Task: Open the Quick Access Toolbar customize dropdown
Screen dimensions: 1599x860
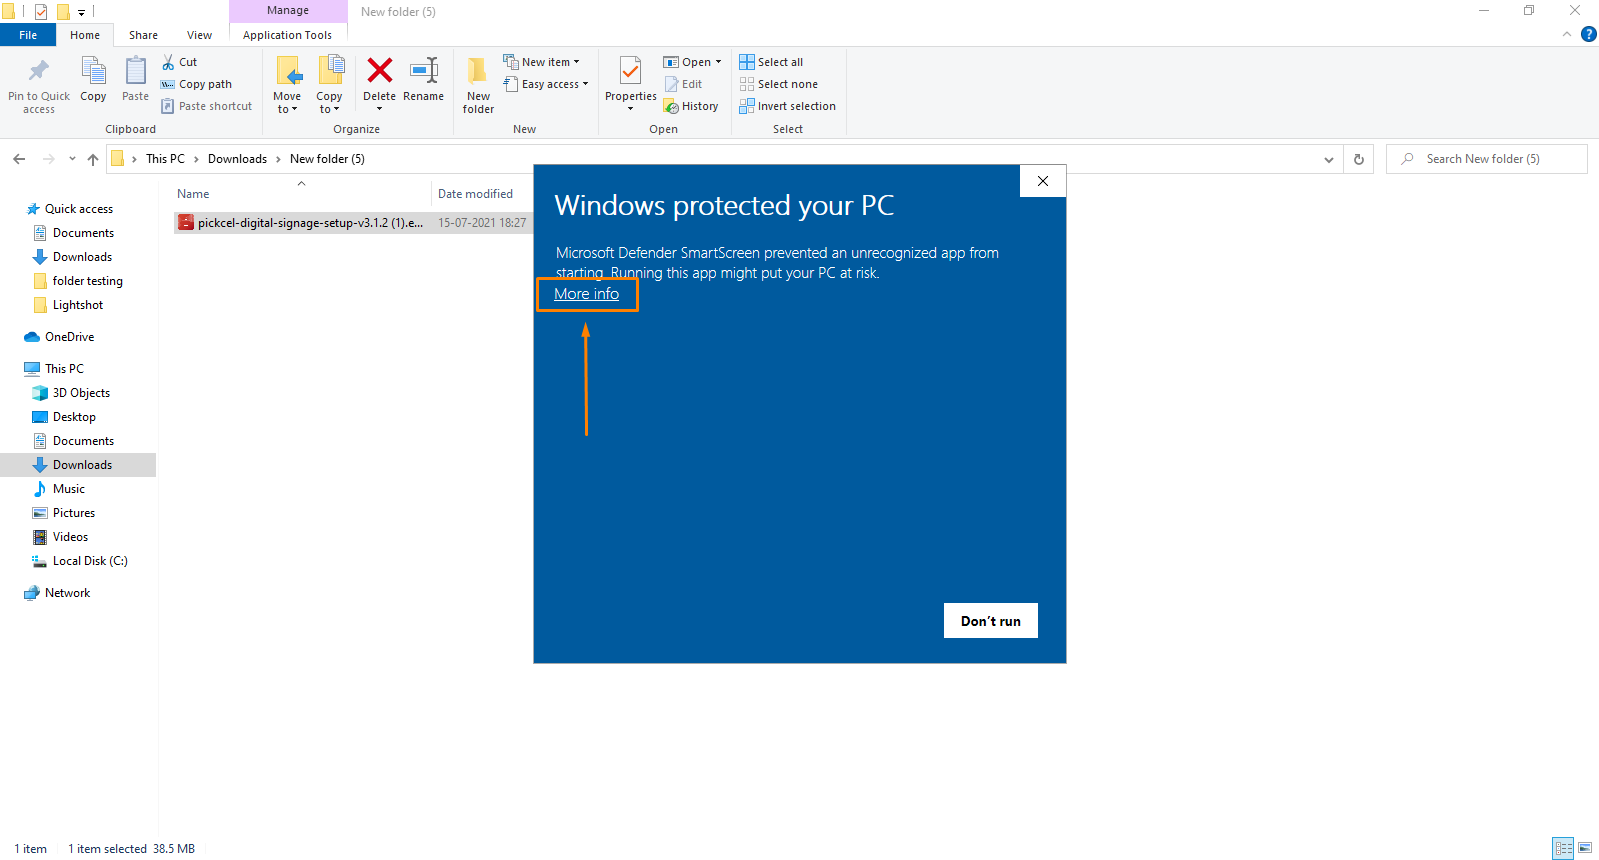Action: 81,12
